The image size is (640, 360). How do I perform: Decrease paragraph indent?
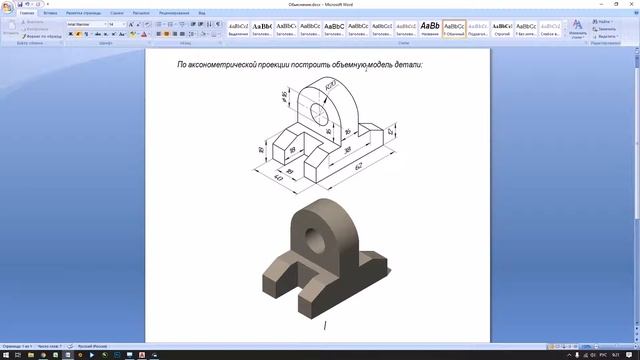tap(193, 24)
